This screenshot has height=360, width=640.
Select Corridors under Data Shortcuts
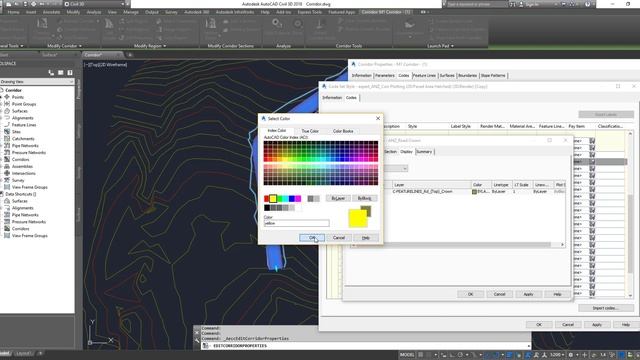[20, 229]
